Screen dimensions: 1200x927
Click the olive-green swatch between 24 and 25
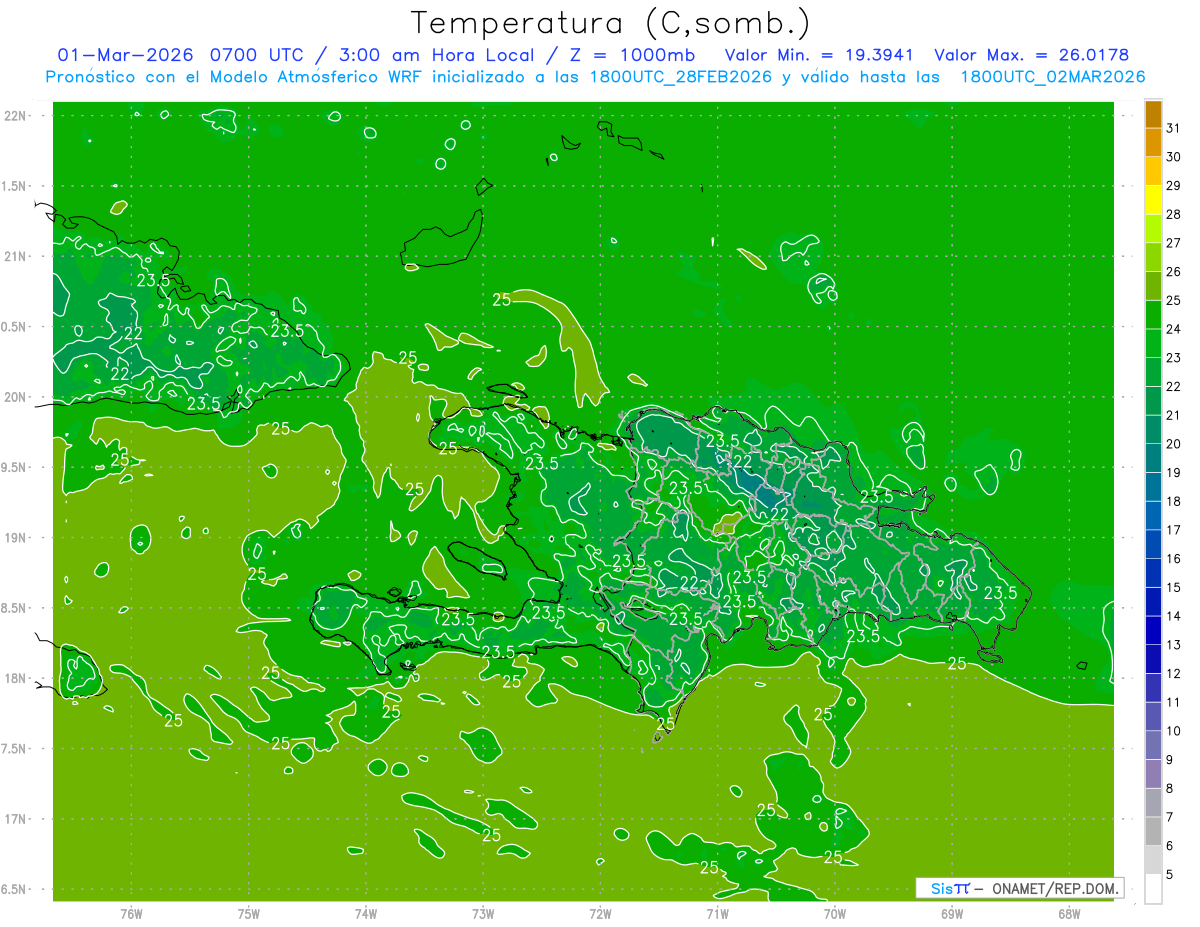click(x=1153, y=315)
